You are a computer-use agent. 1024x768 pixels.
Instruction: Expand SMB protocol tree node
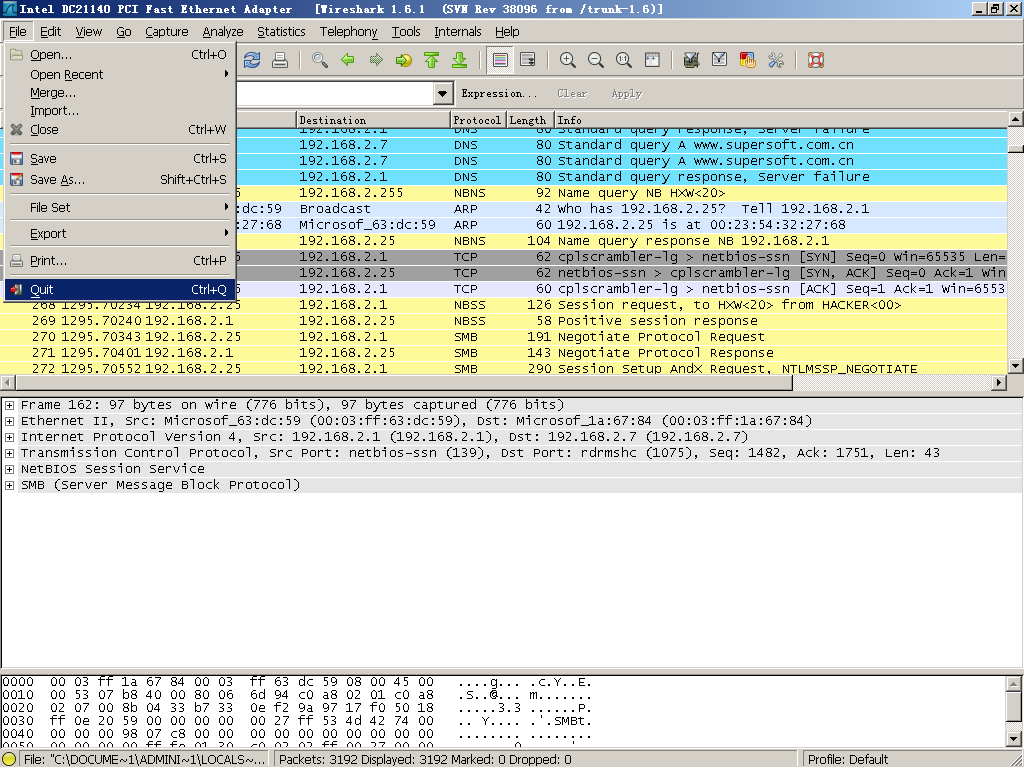tap(9, 485)
